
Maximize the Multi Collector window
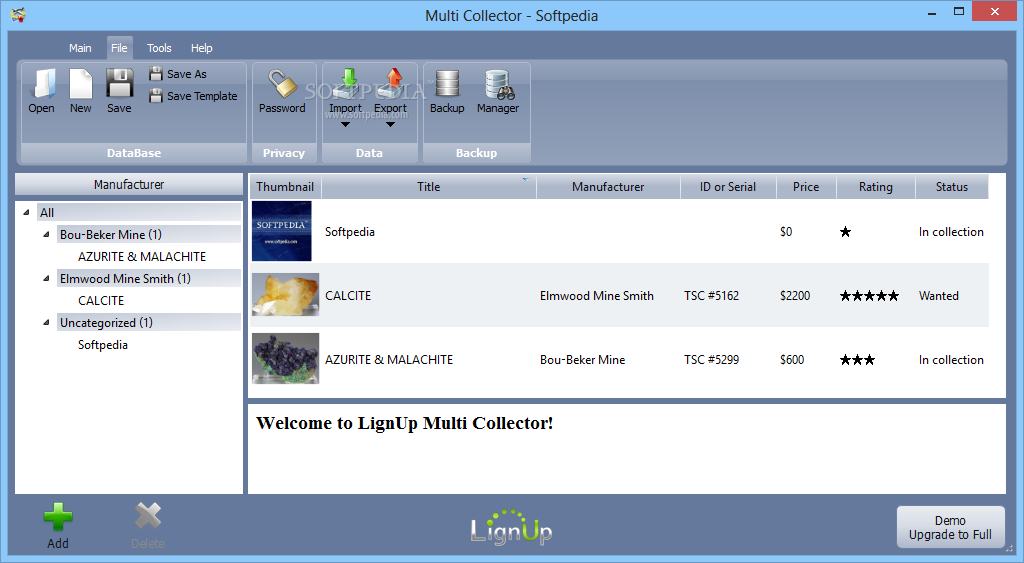[959, 11]
